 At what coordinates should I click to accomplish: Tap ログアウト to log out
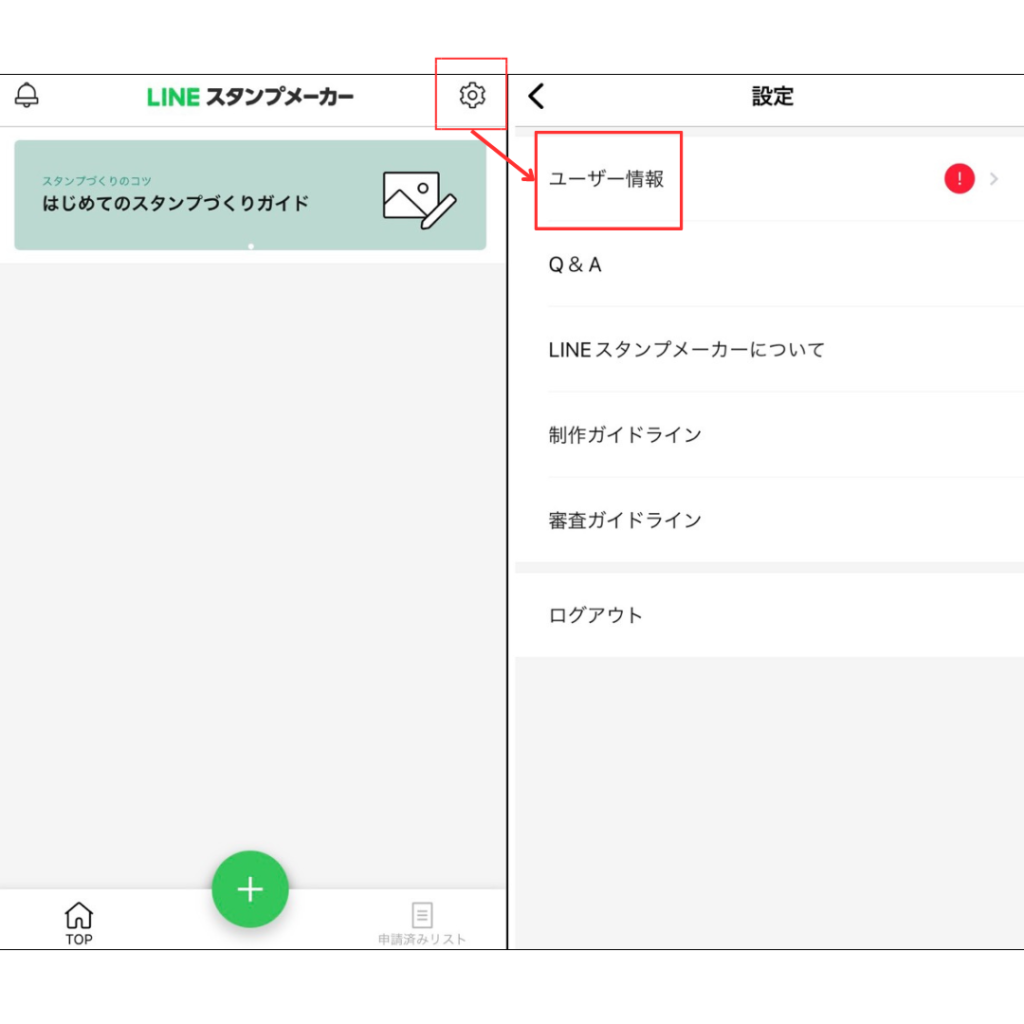pos(769,615)
